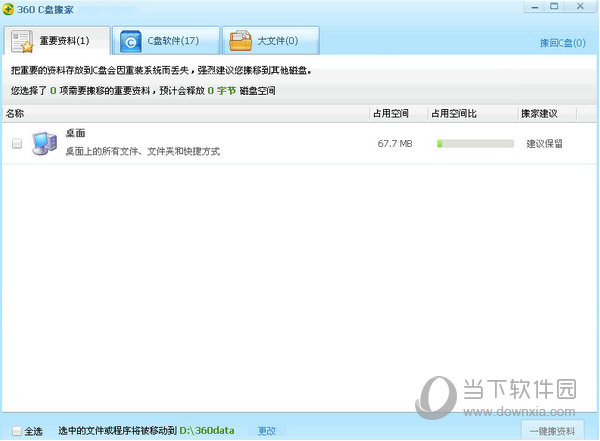Click the orange folder icon on third tab
Image resolution: width=600 pixels, height=441 pixels.
[x=240, y=41]
